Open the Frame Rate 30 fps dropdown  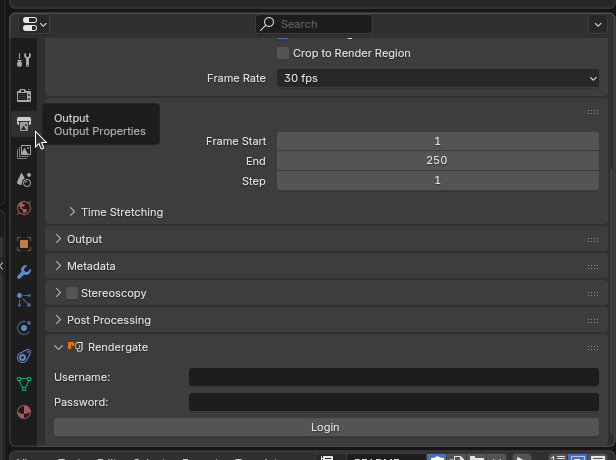tap(438, 78)
